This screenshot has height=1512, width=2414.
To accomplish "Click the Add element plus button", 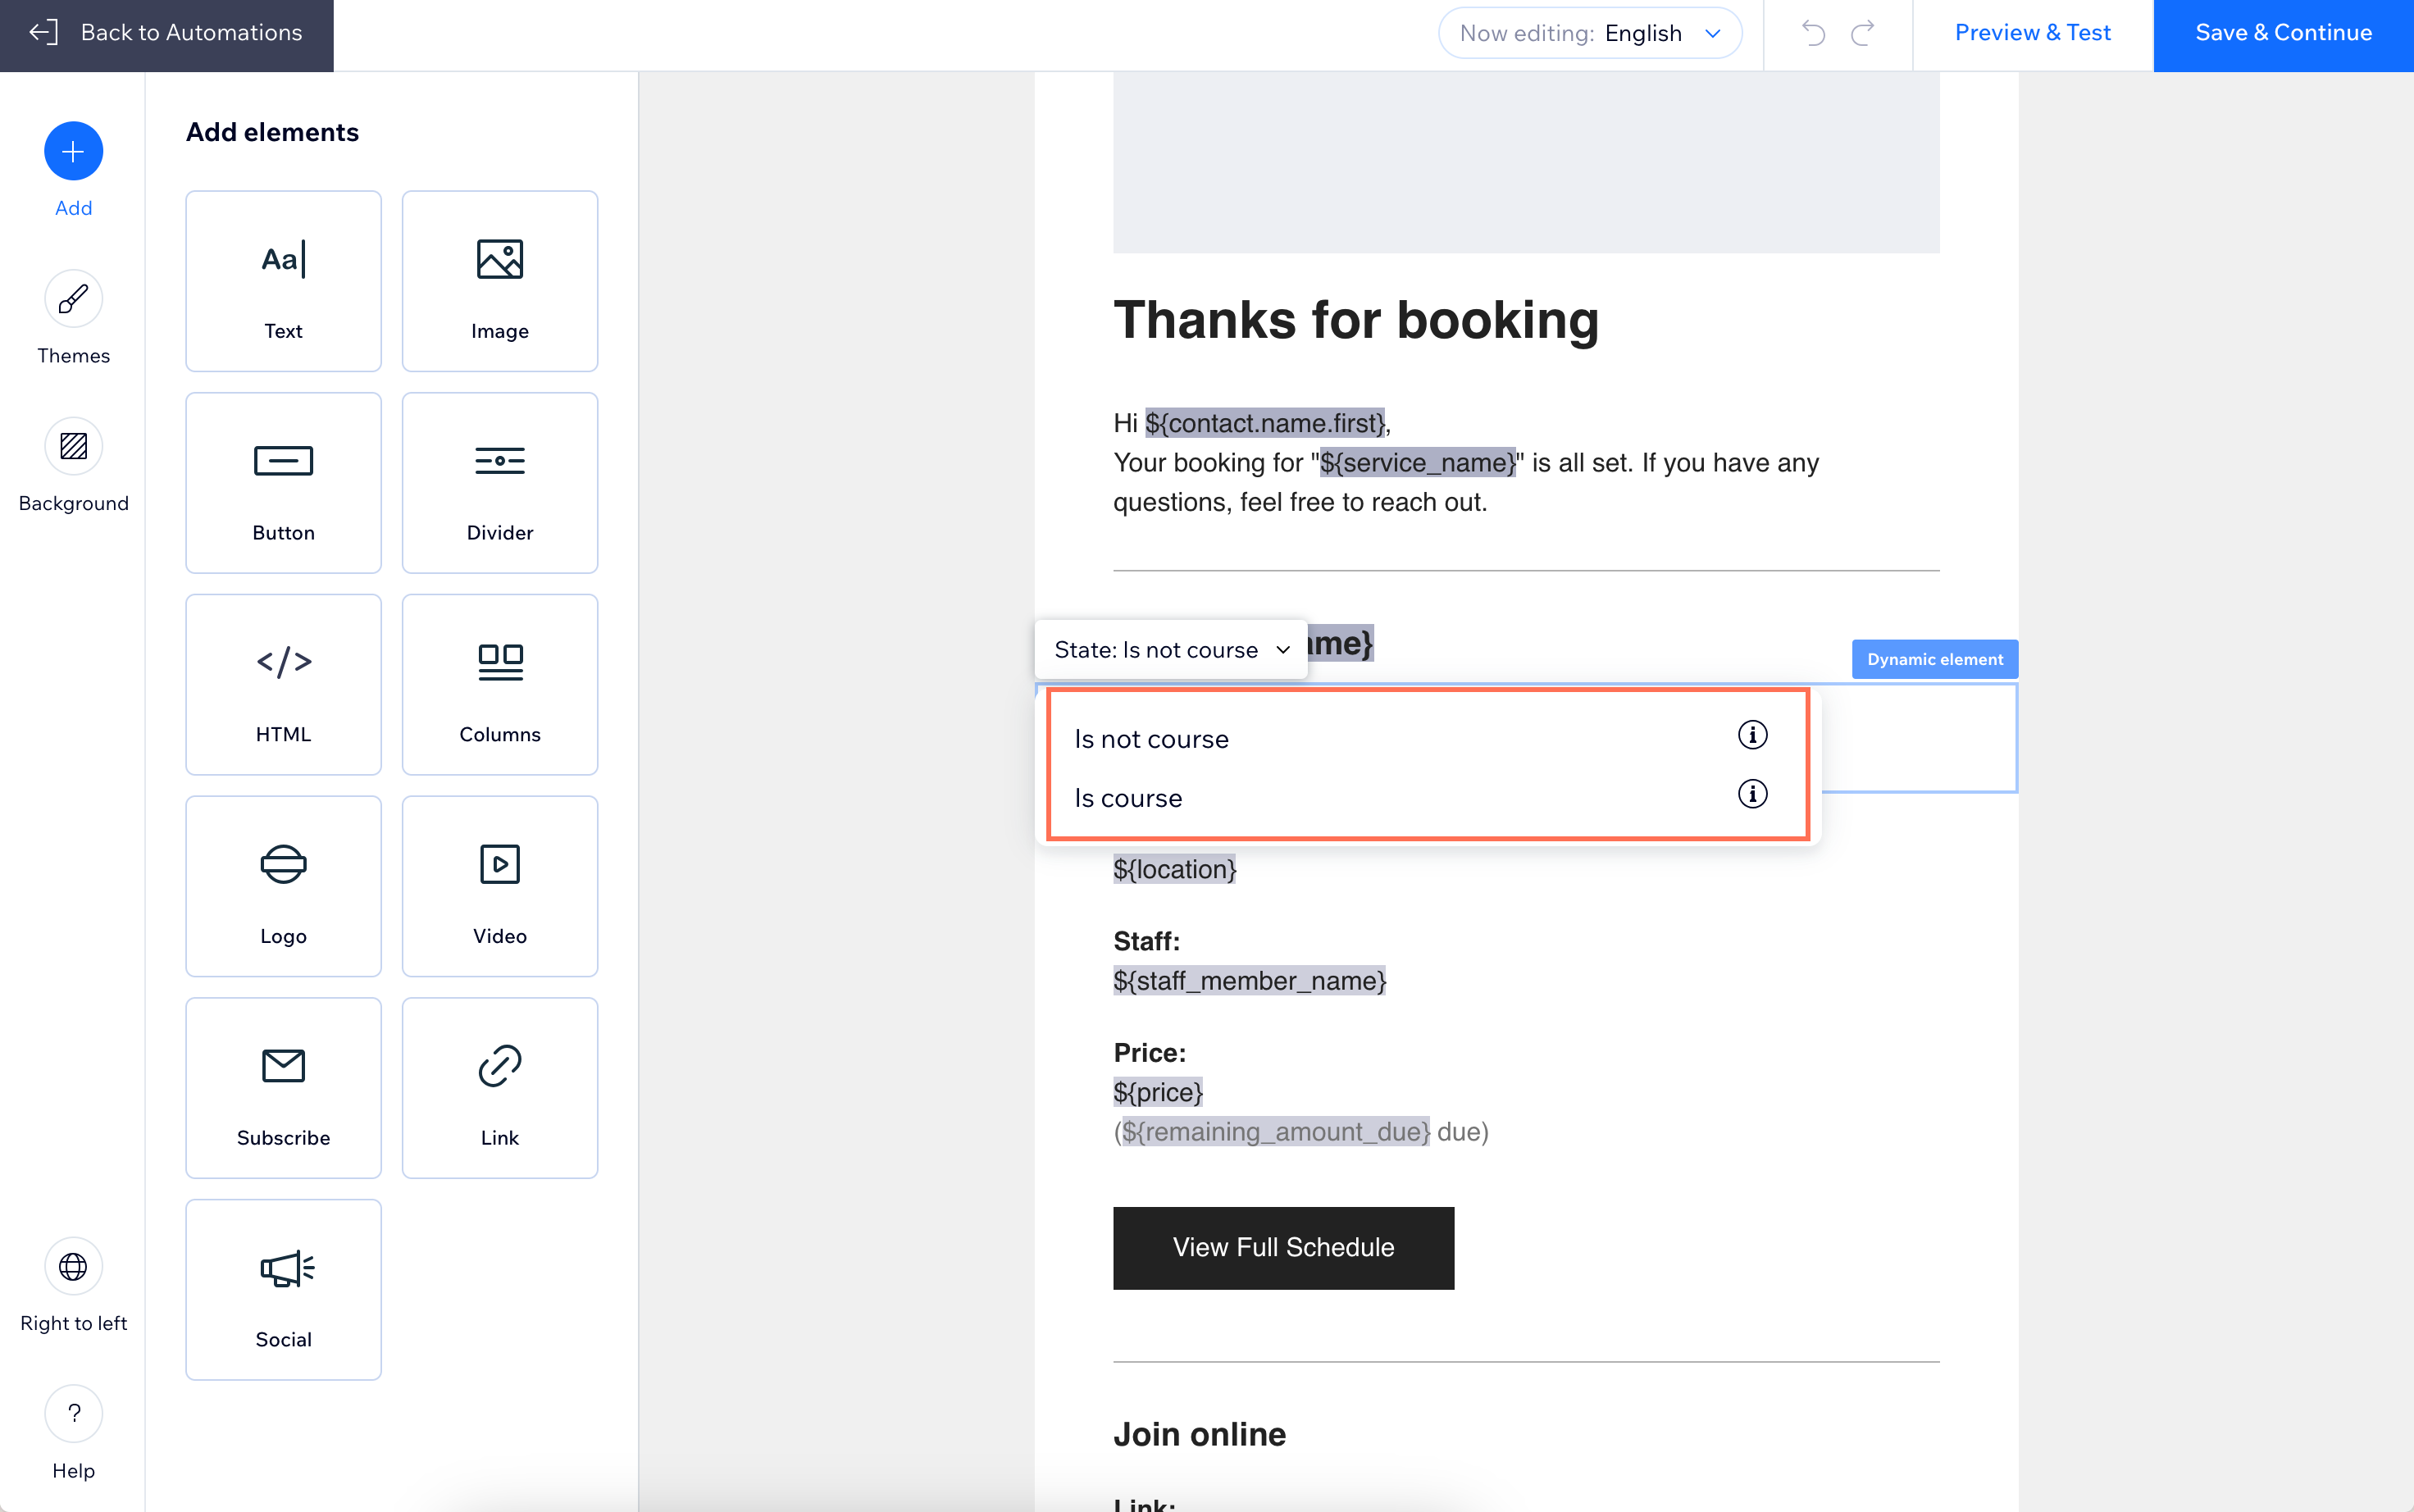I will pos(73,152).
